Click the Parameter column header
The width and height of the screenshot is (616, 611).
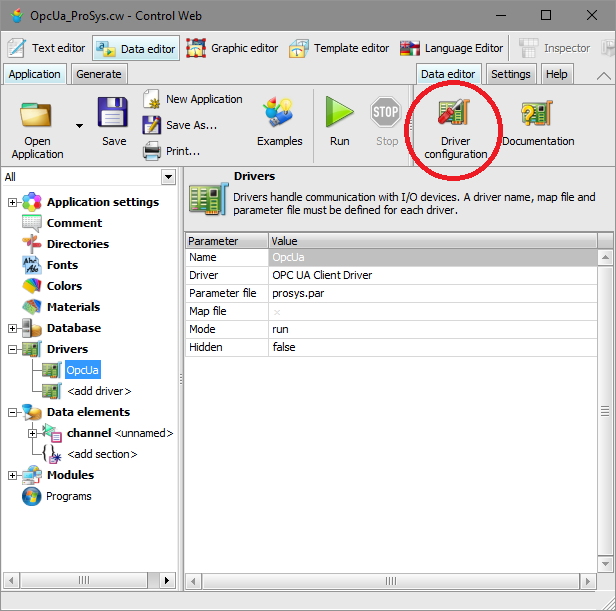[227, 241]
